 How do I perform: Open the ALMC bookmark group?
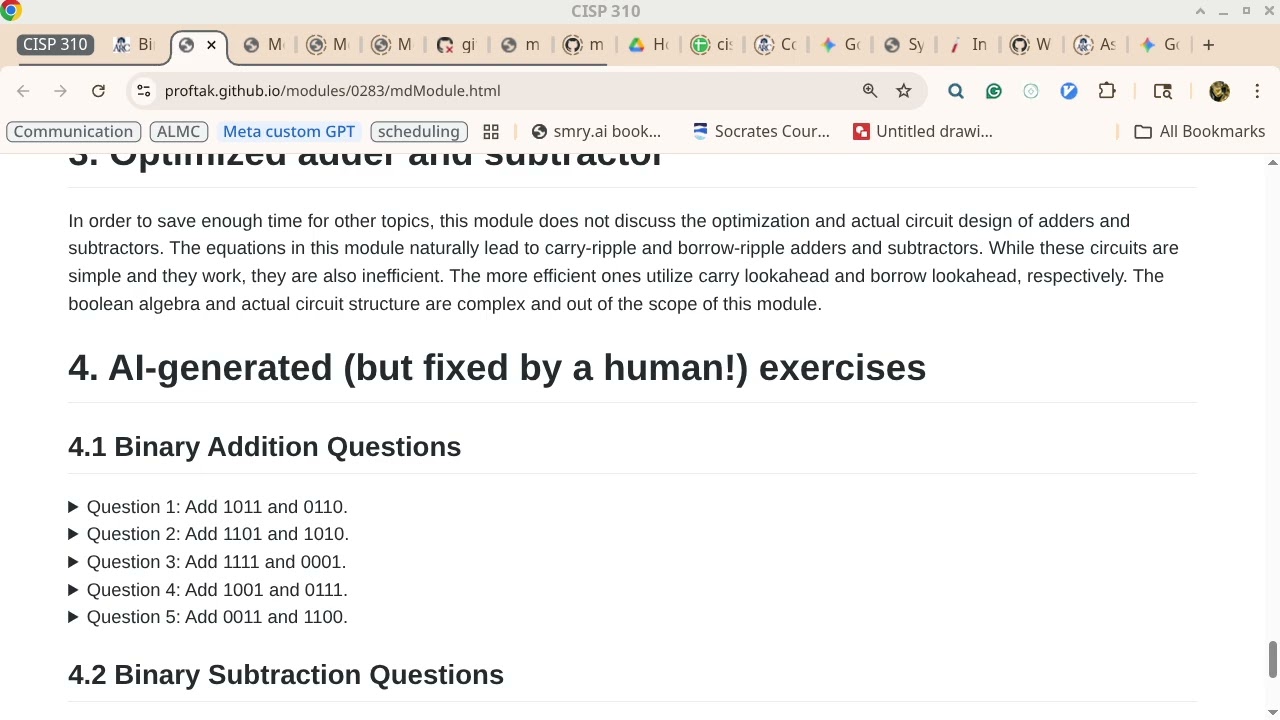[179, 132]
